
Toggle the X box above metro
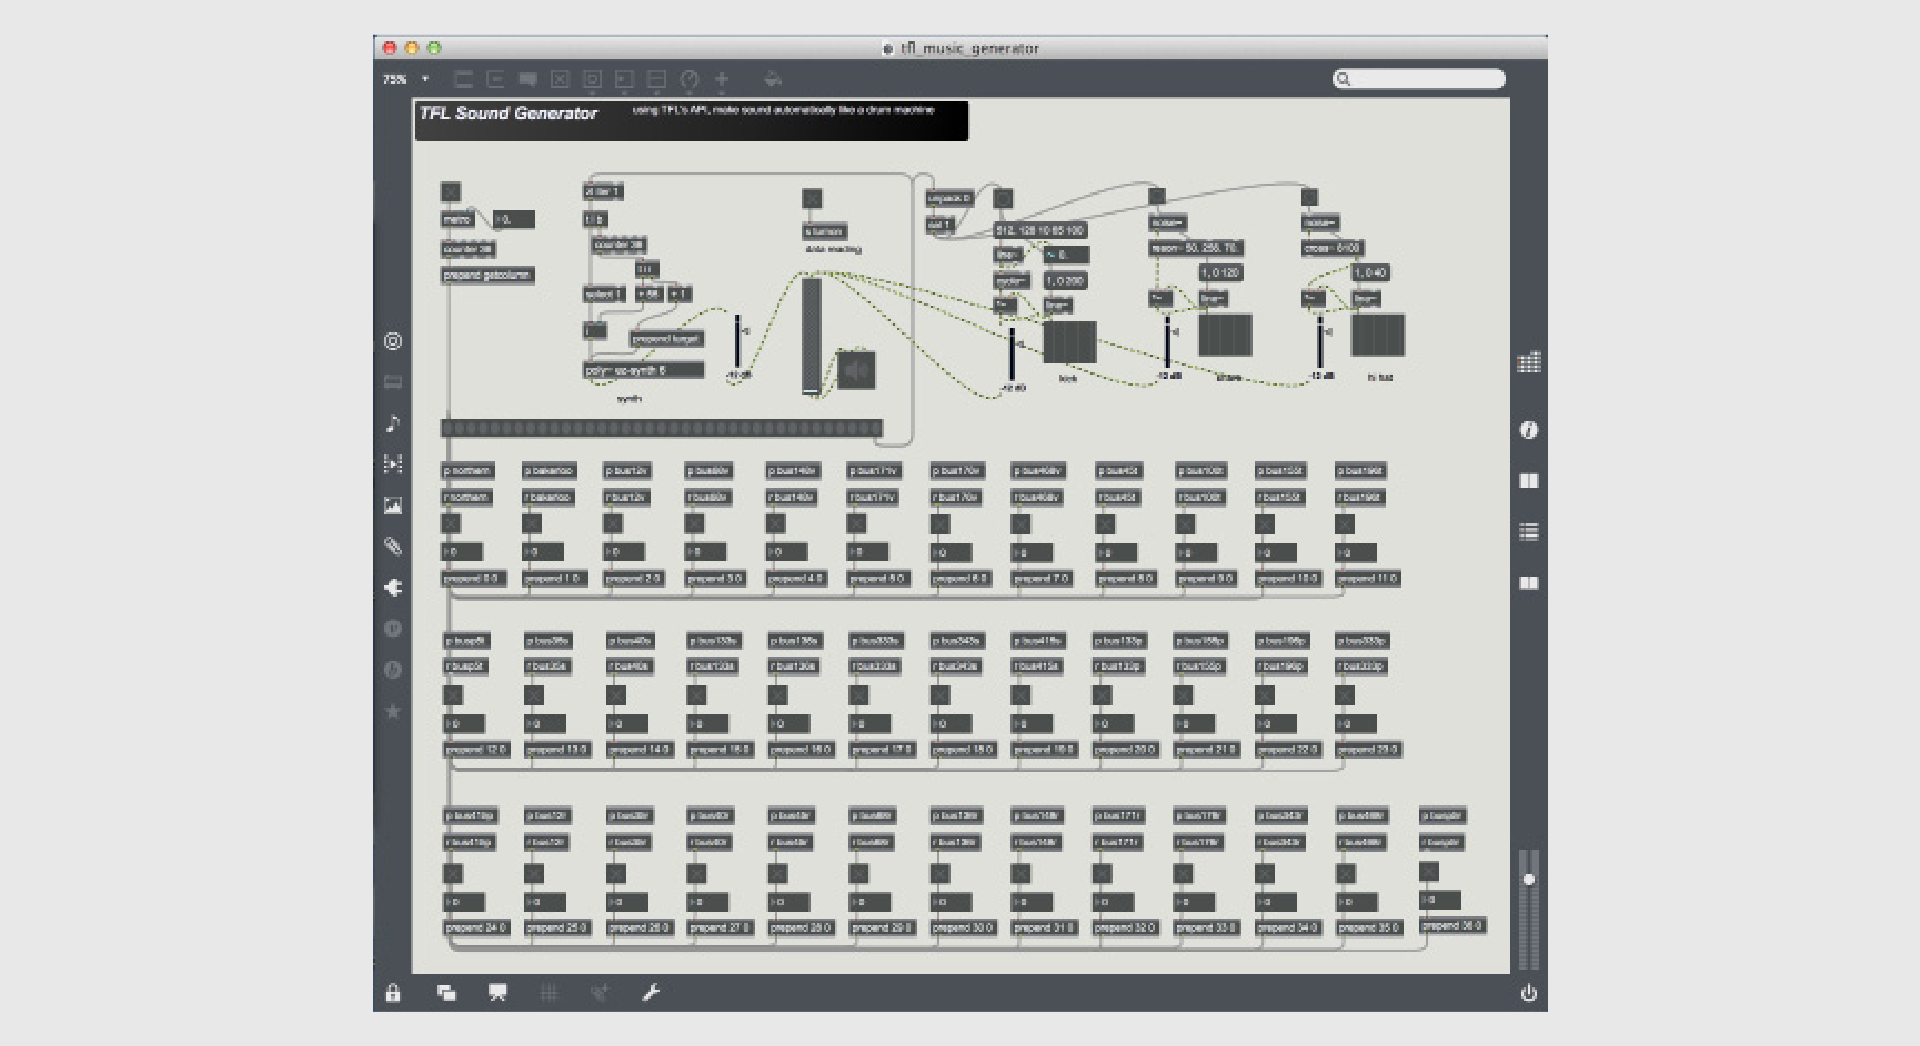(451, 192)
